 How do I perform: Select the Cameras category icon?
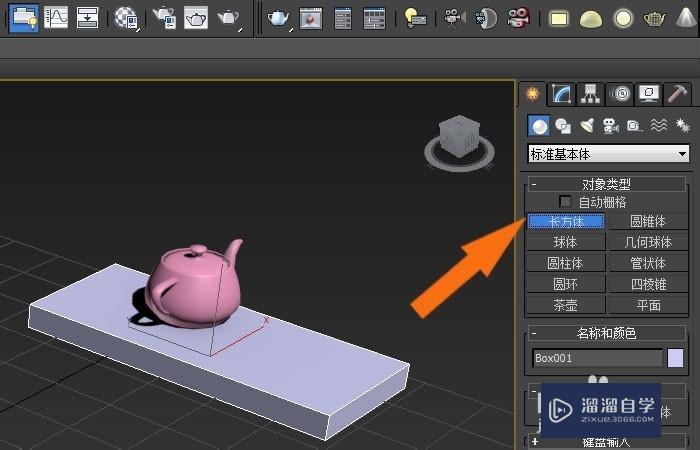pos(611,126)
